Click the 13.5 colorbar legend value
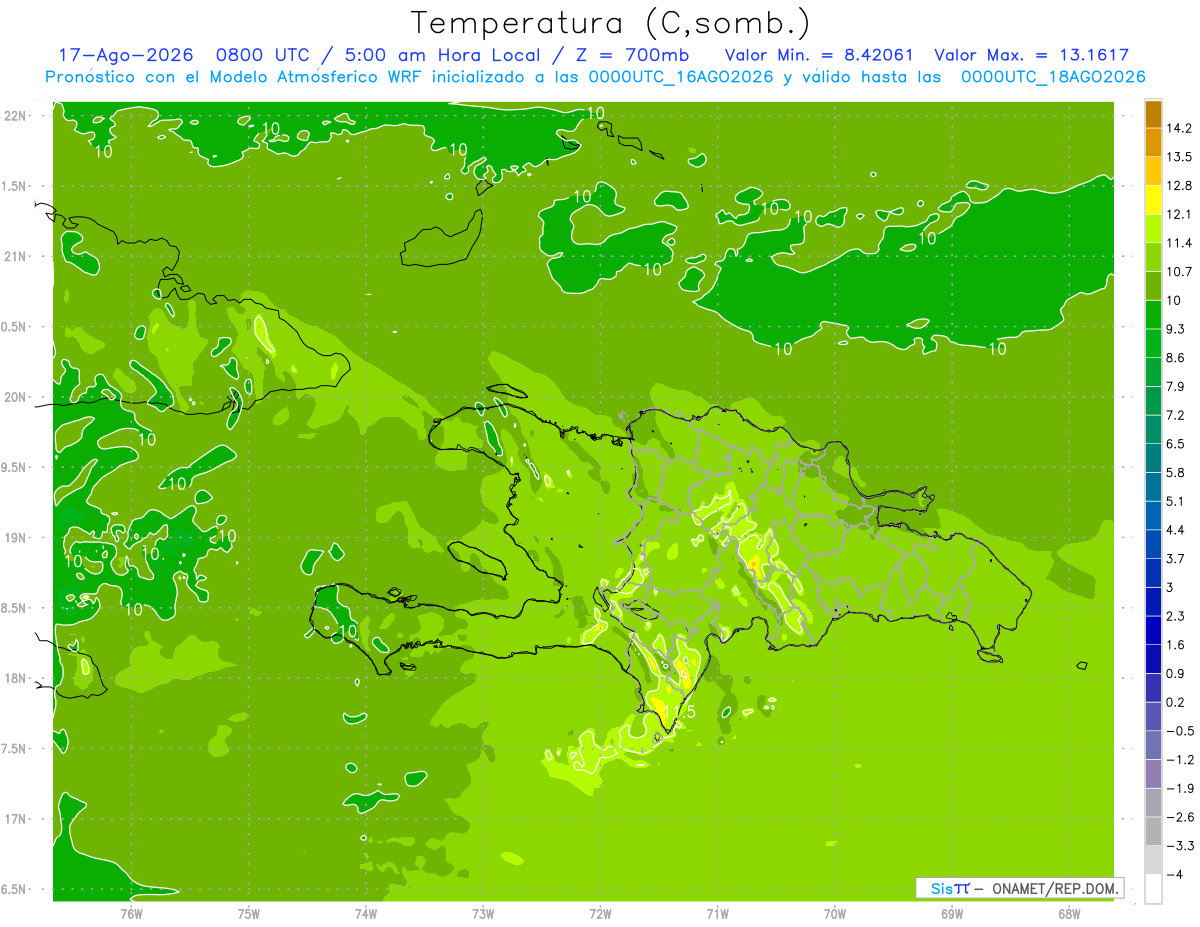Screen dimensions: 1200x927 [x=1179, y=157]
